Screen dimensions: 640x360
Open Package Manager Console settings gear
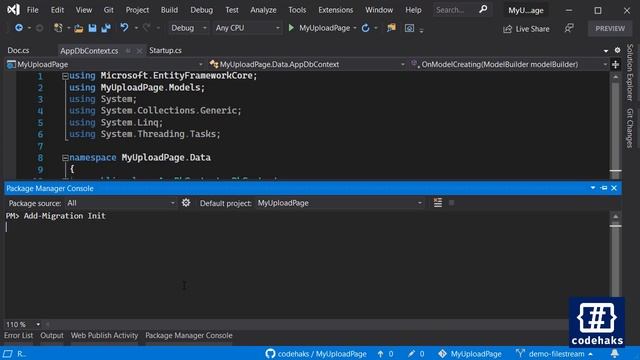(x=186, y=202)
